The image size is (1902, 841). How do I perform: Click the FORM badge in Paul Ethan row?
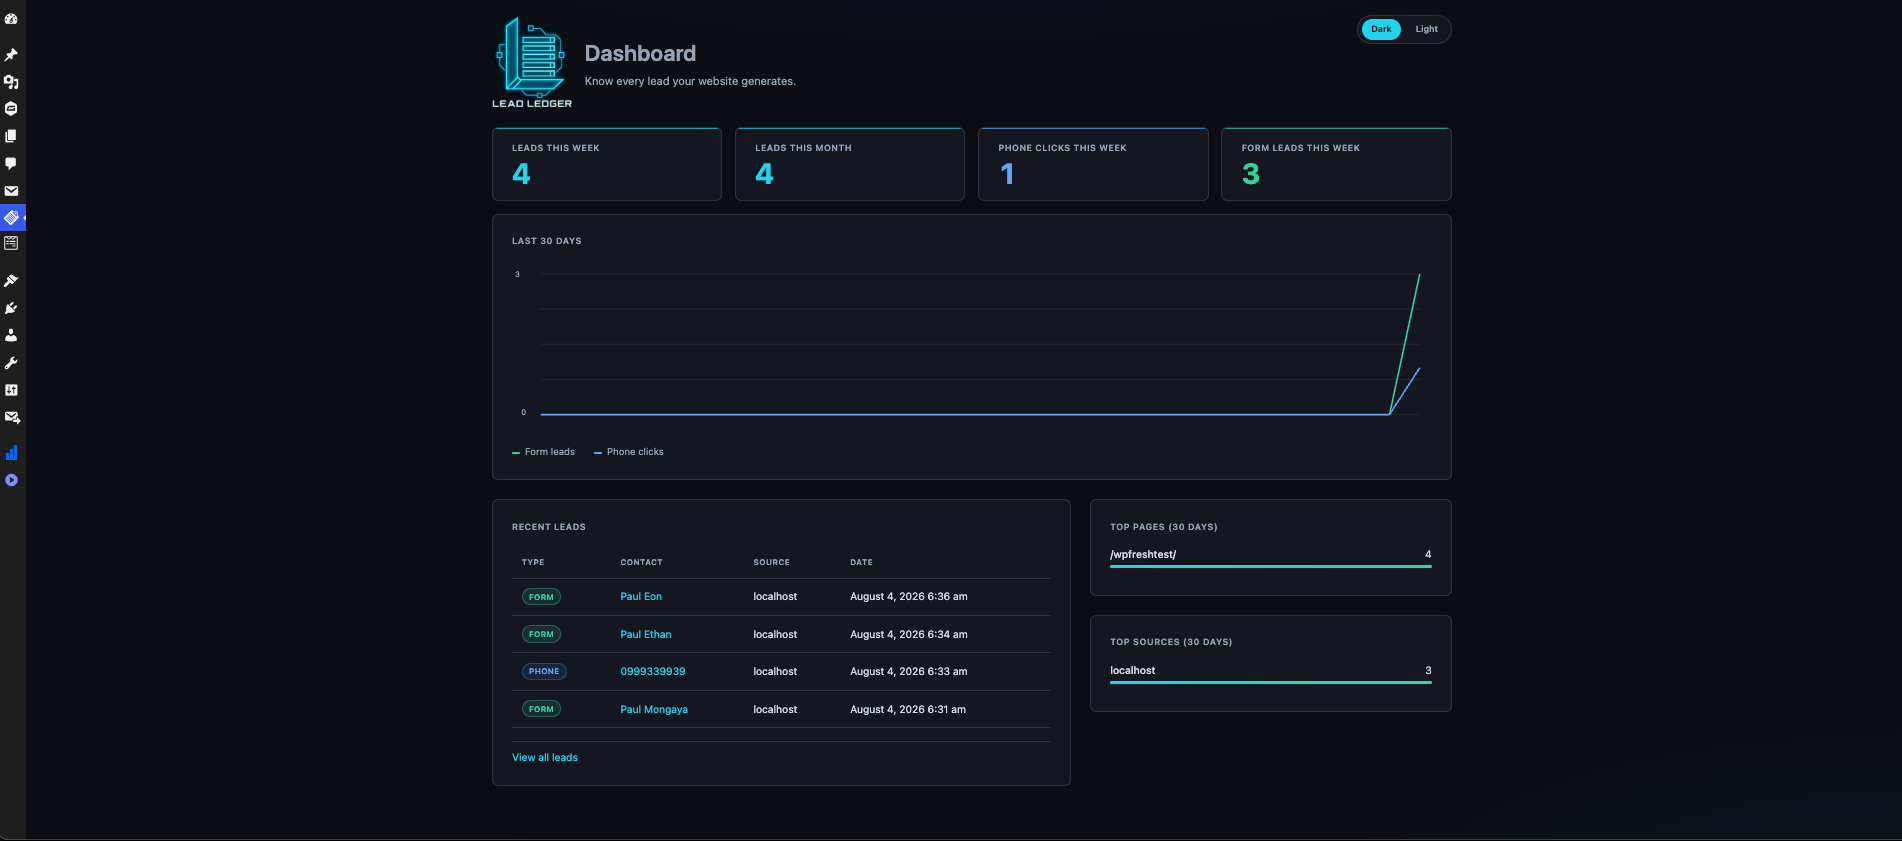541,634
